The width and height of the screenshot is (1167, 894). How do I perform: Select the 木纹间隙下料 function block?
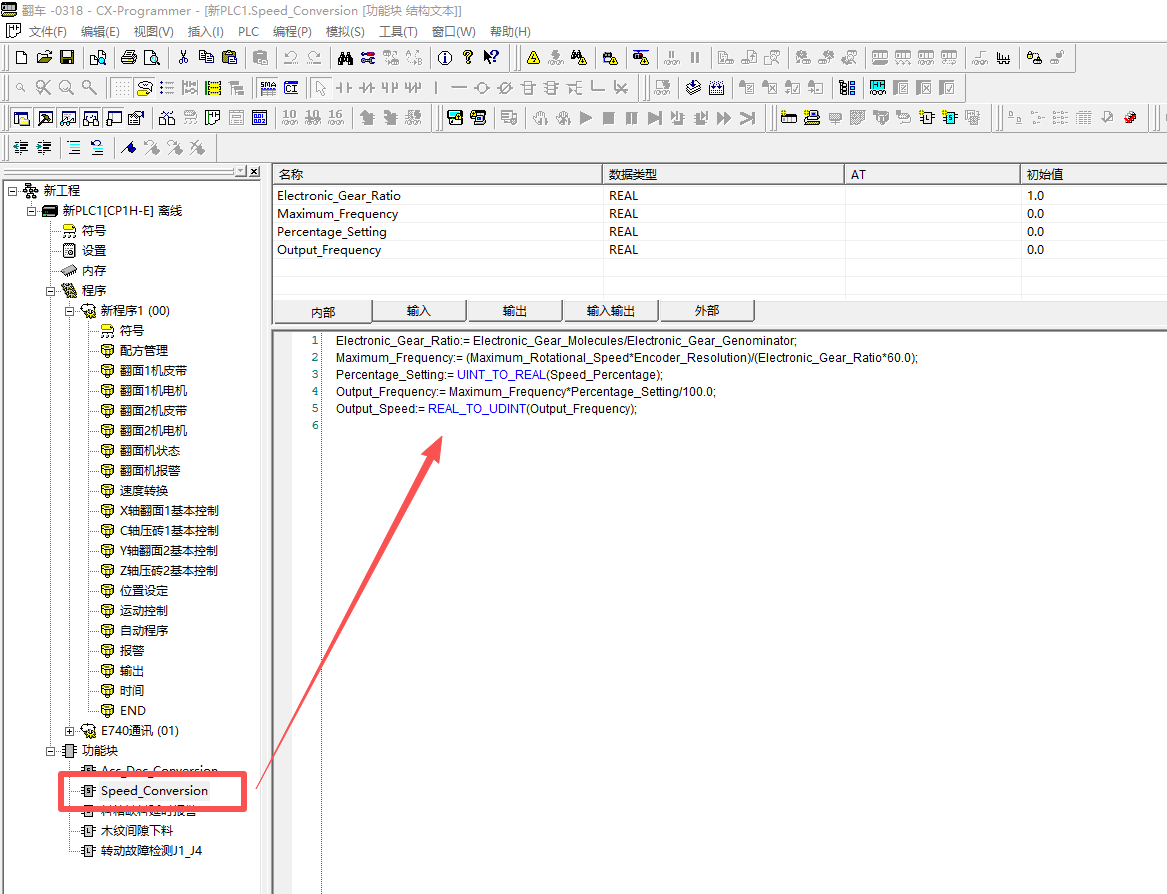[136, 831]
